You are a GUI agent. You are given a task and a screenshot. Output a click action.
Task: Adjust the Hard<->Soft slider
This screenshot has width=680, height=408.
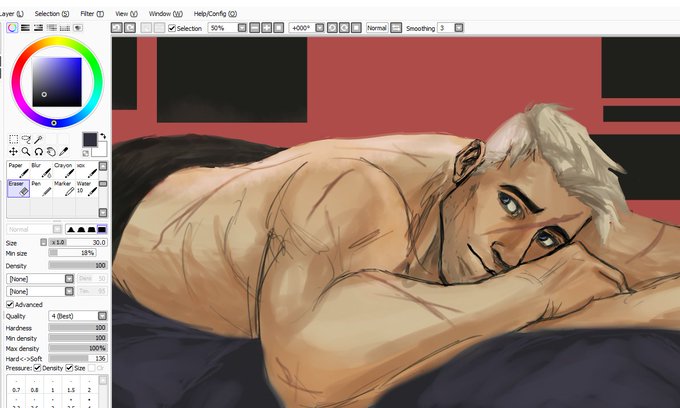pyautogui.click(x=78, y=358)
